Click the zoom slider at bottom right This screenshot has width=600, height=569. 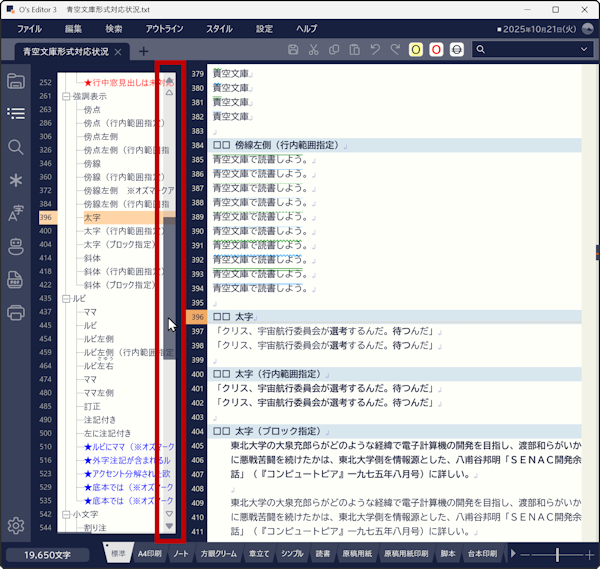557,553
